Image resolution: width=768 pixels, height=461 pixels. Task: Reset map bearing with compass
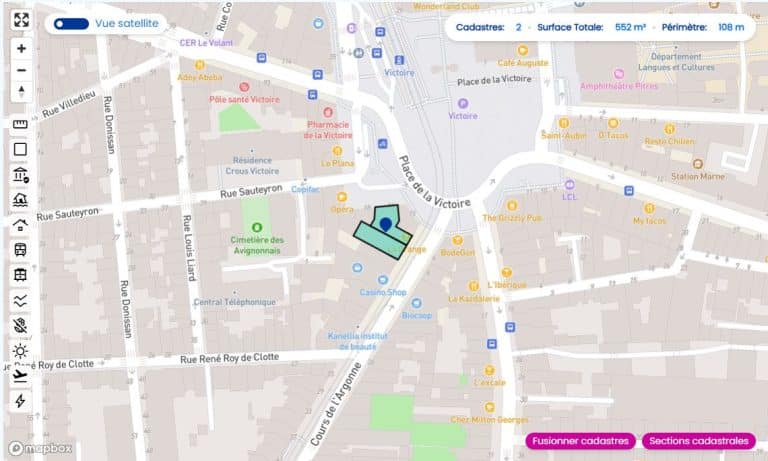[x=21, y=92]
